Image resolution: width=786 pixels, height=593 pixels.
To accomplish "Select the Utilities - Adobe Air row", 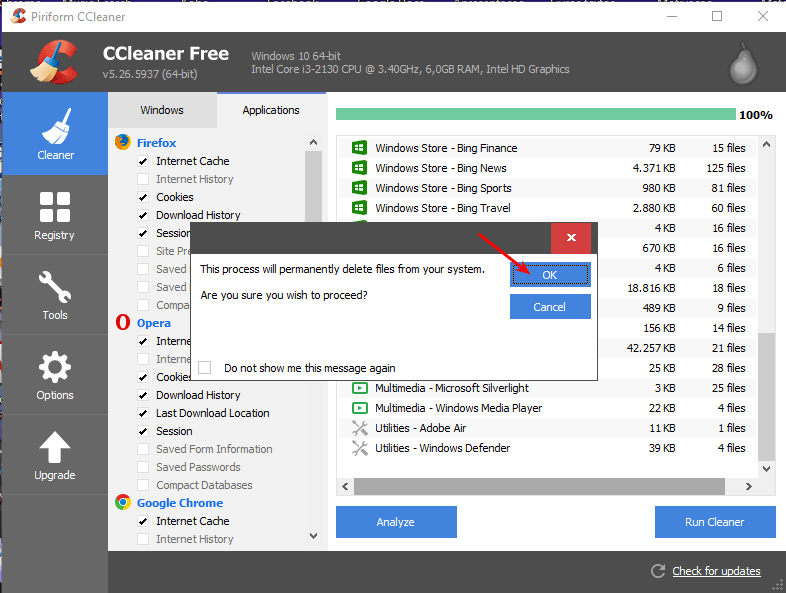I will (x=549, y=428).
